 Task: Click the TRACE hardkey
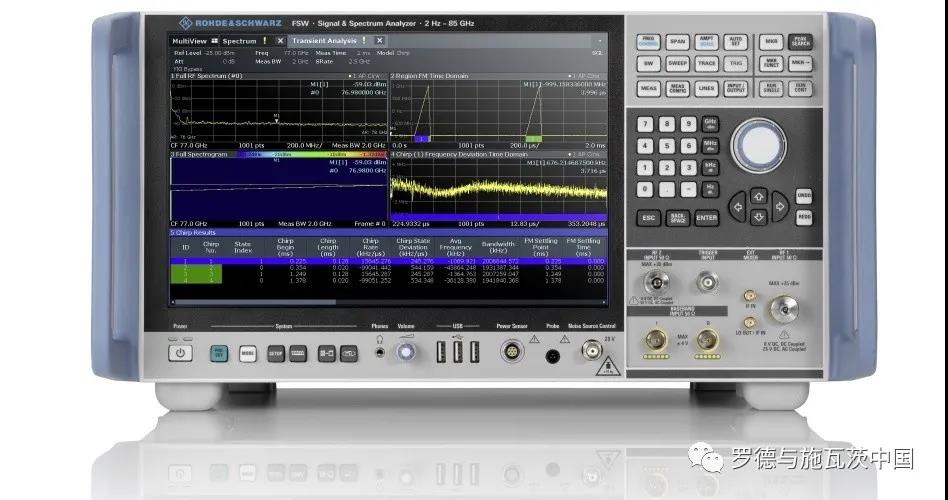click(706, 63)
